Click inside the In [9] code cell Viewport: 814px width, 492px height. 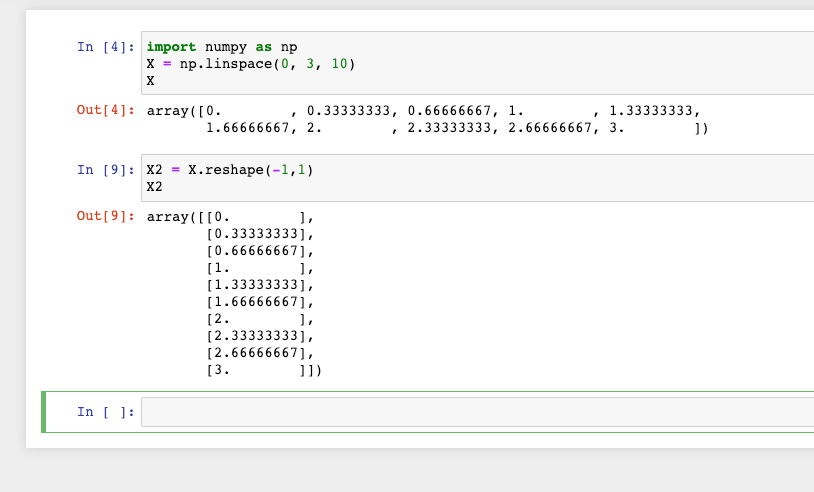pyautogui.click(x=478, y=177)
